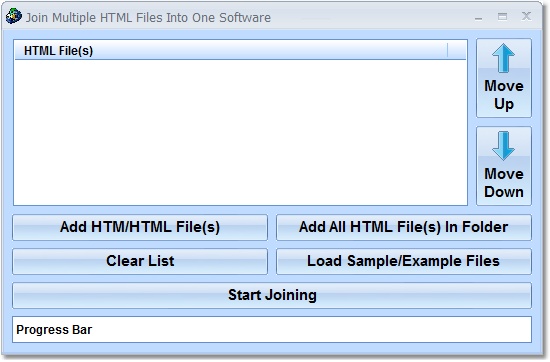Add HTM/HTML File(s) to the list

pos(140,227)
